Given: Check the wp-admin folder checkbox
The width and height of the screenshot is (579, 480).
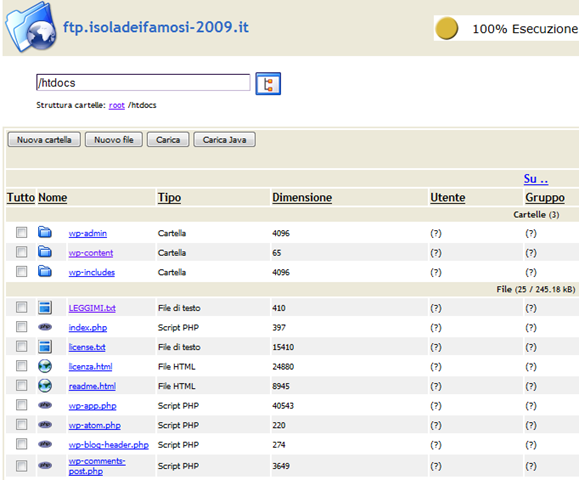Looking at the screenshot, I should click(x=21, y=232).
